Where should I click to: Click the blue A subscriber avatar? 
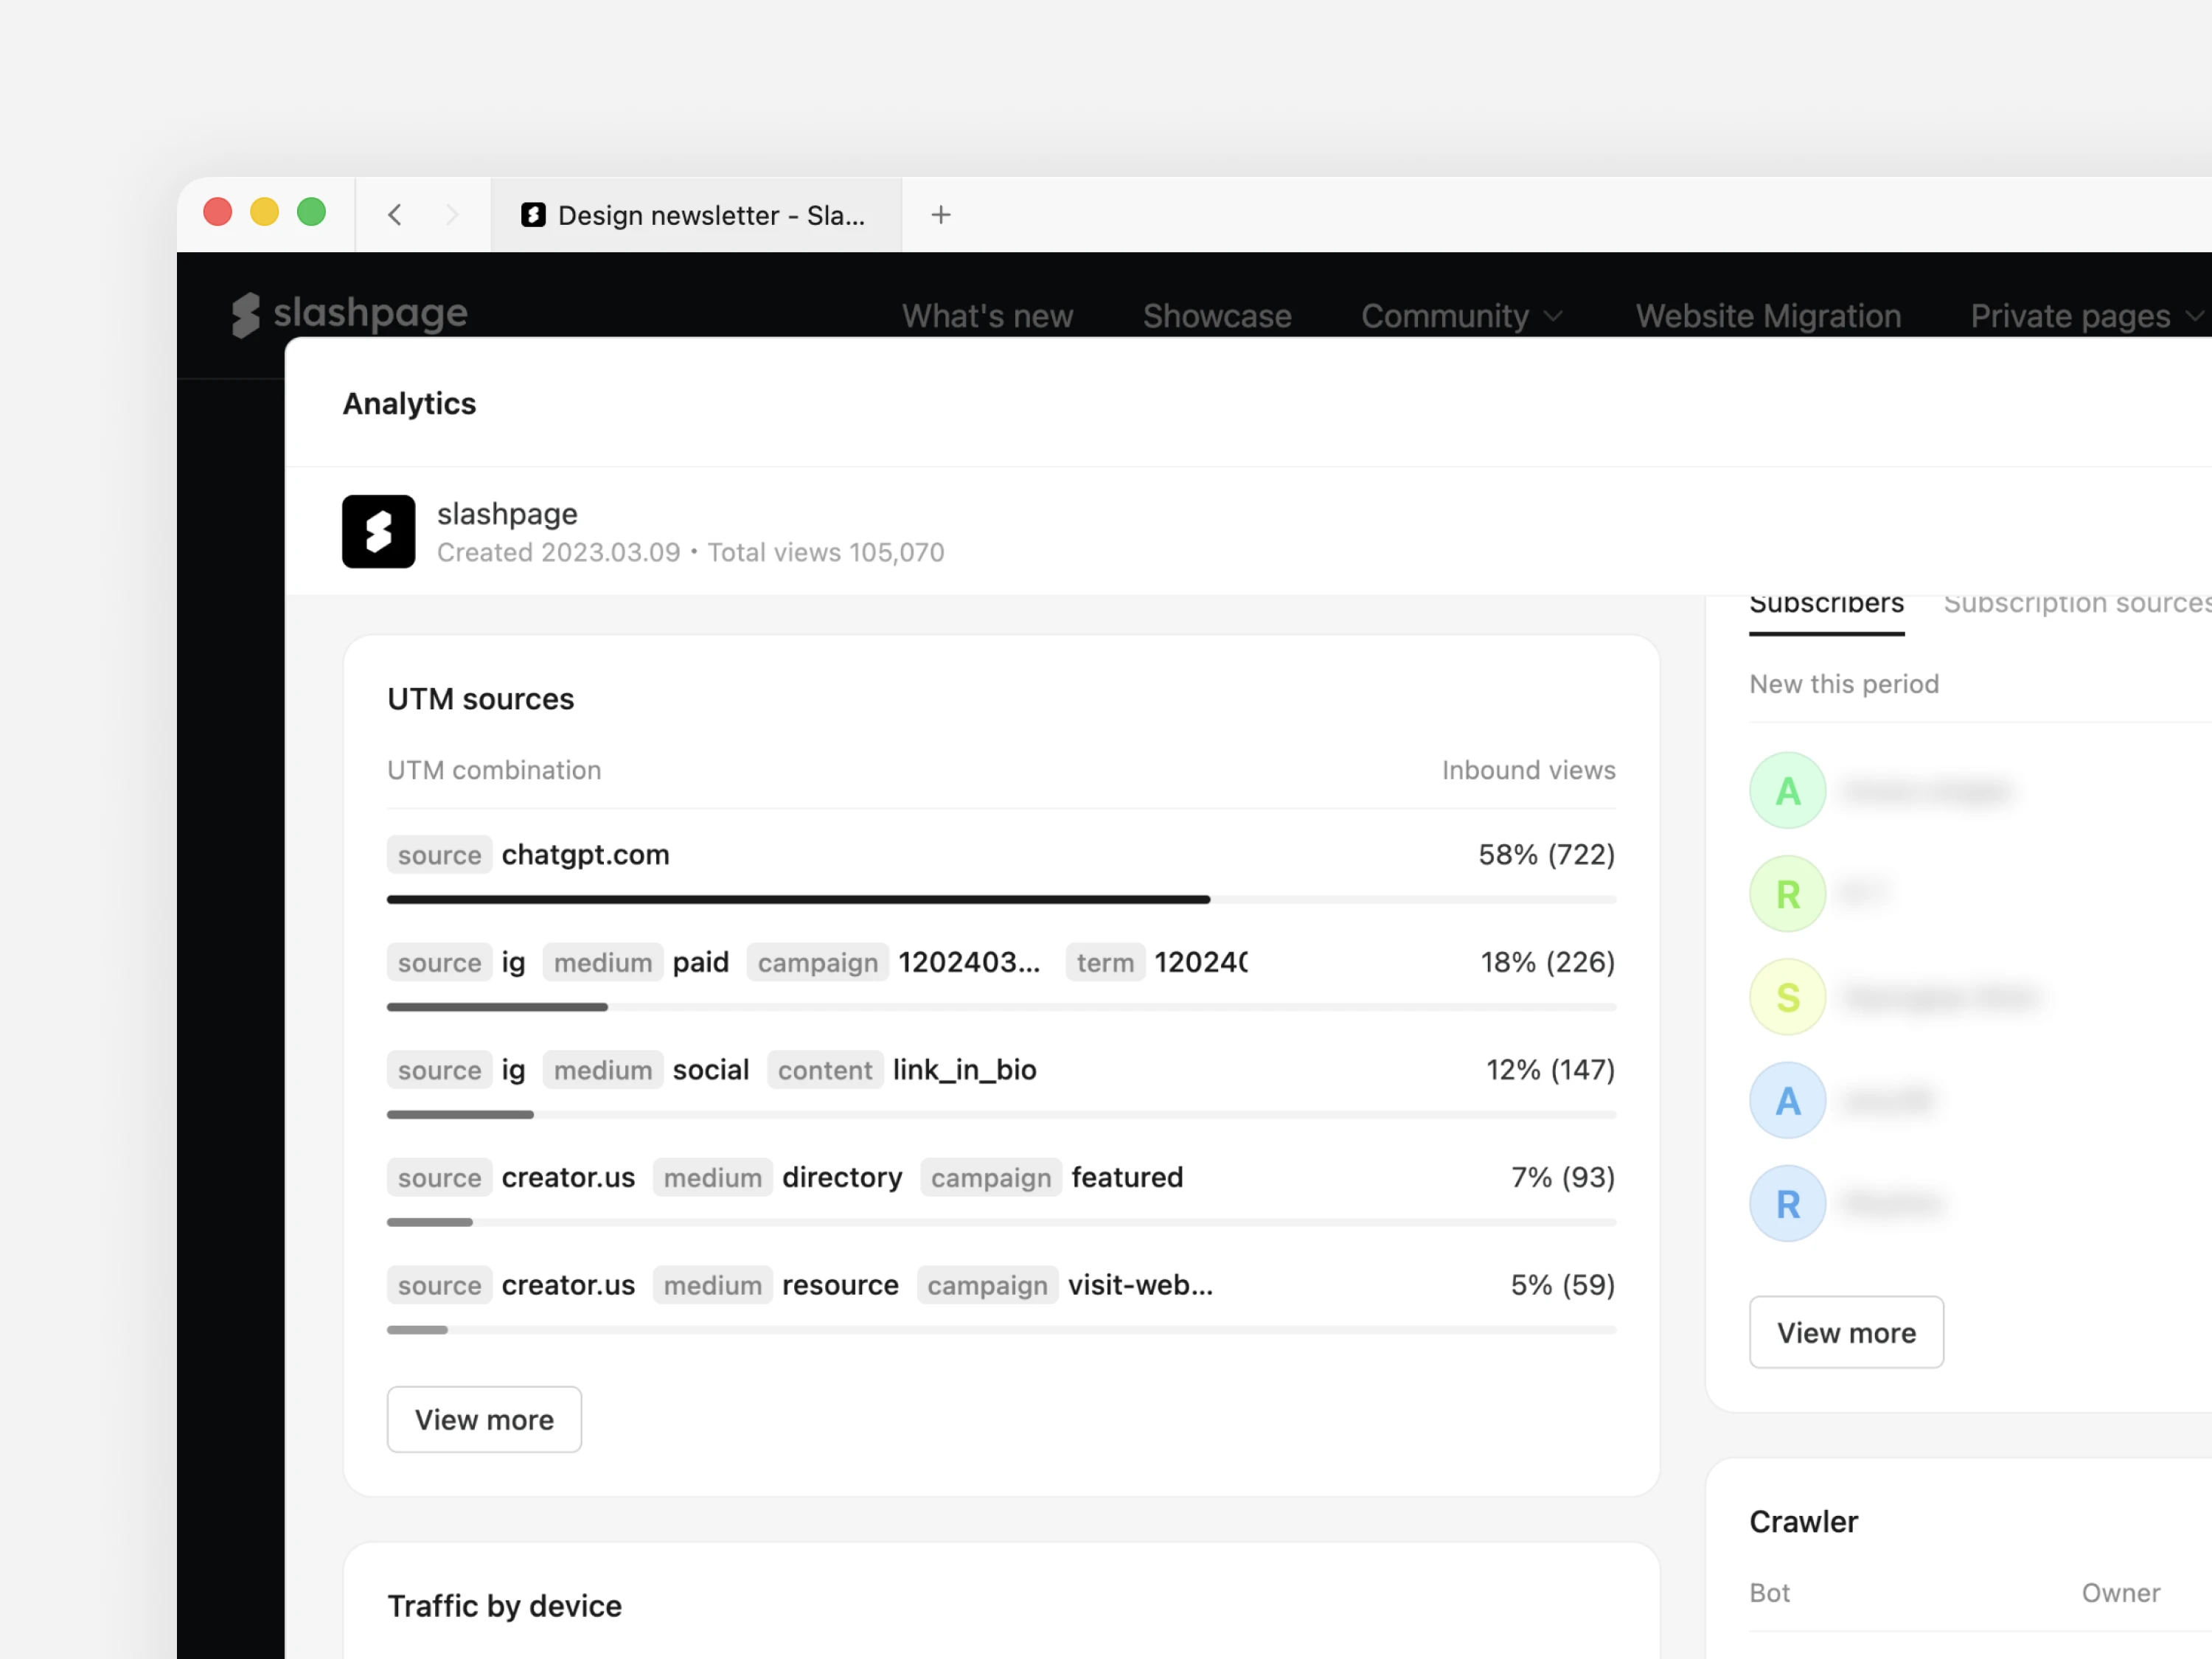point(1788,1101)
